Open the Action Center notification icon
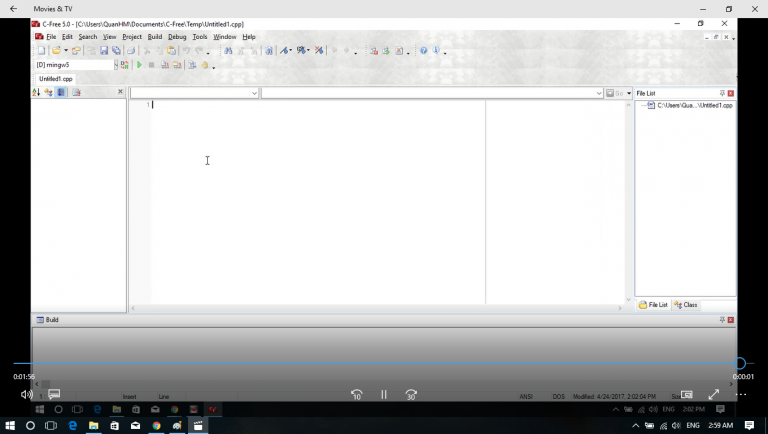Screen dimensions: 768x434 pos(749,425)
